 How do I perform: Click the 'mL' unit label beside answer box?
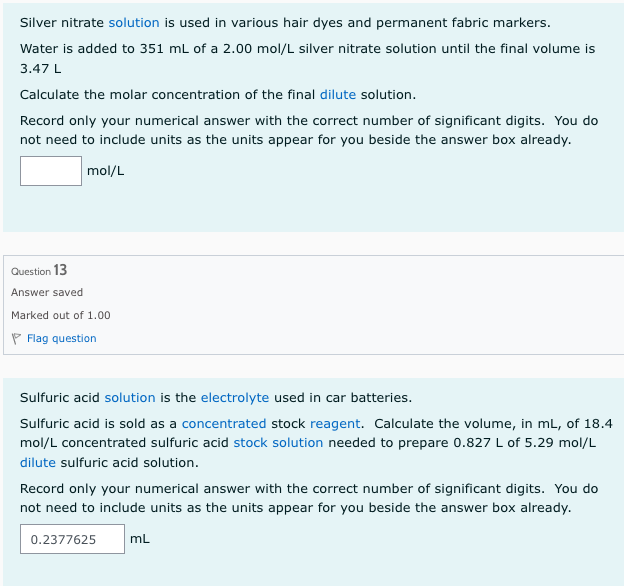pyautogui.click(x=140, y=539)
